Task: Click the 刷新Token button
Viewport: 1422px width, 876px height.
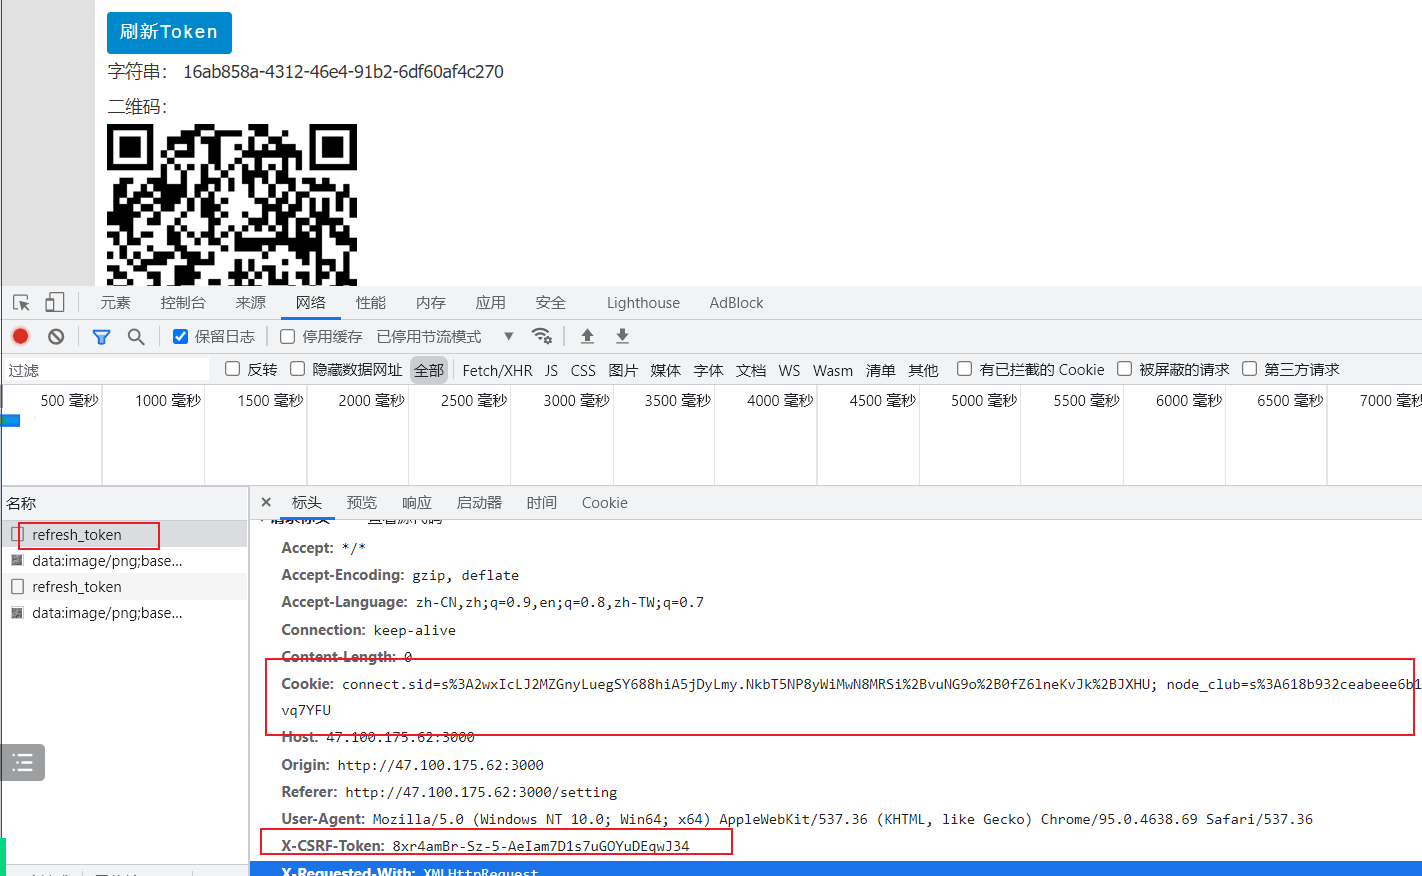Action: tap(169, 32)
